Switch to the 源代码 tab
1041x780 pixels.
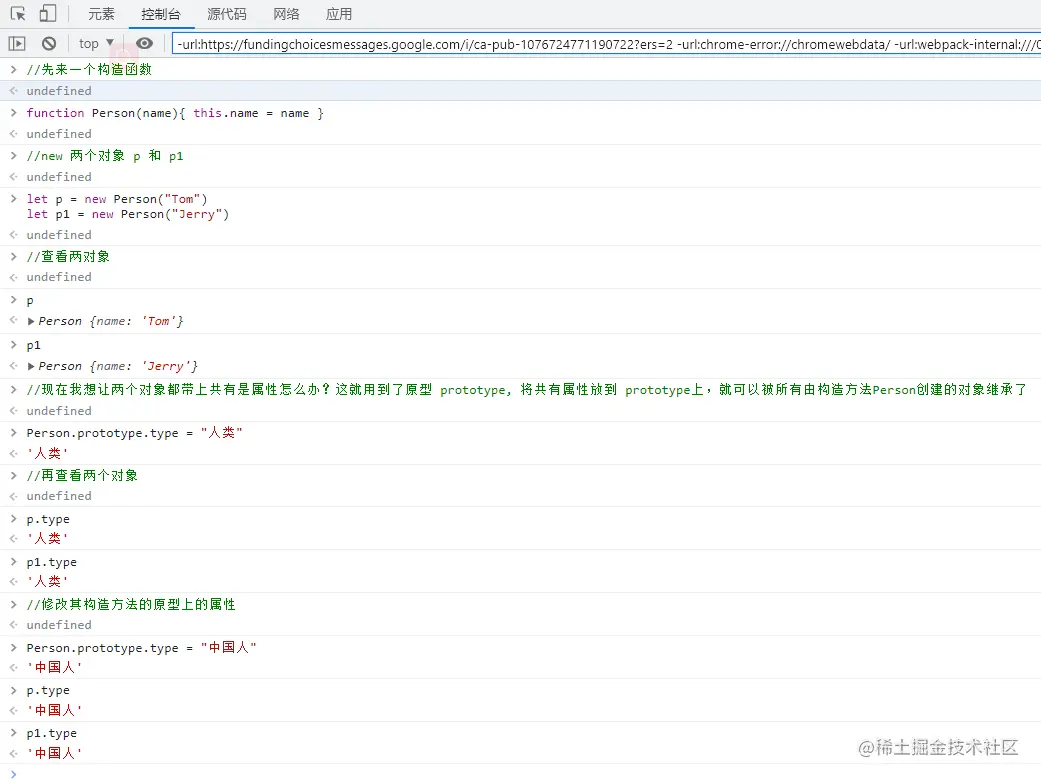[226, 14]
